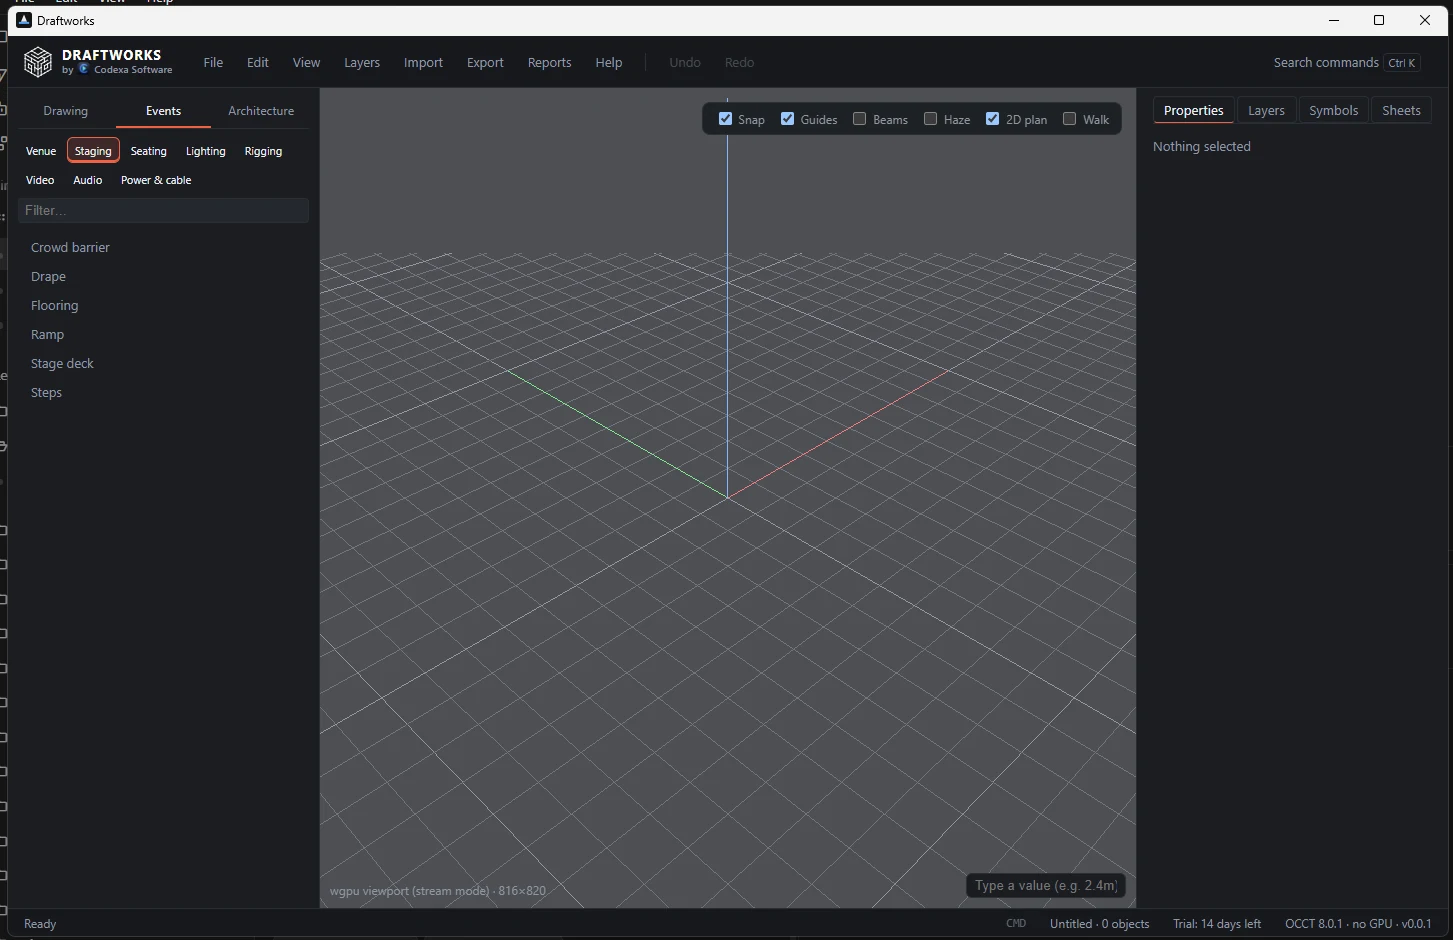Select the Events tab
This screenshot has height=940, width=1453.
[x=163, y=111]
